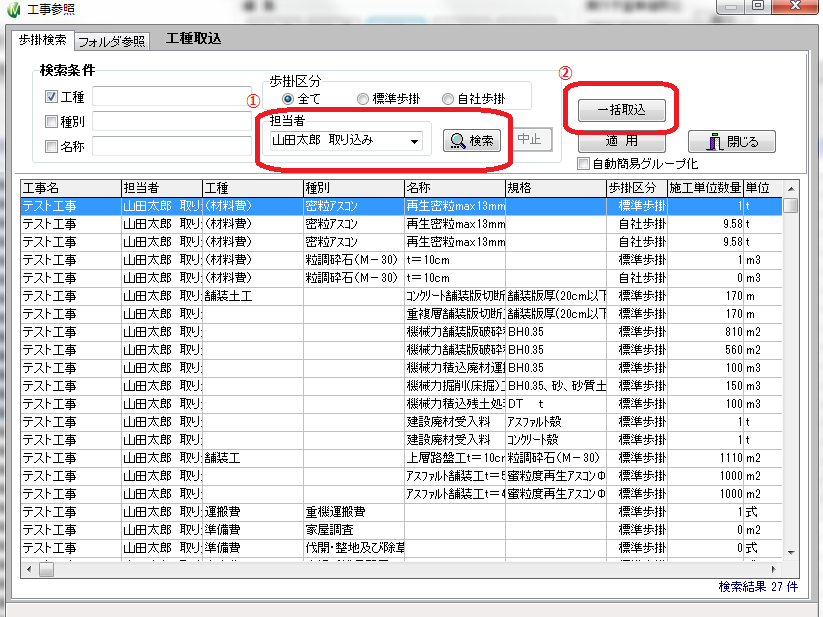Viewport: 823px width, 617px height.
Task: Select the row with 舗装土工
Action: pos(402,296)
